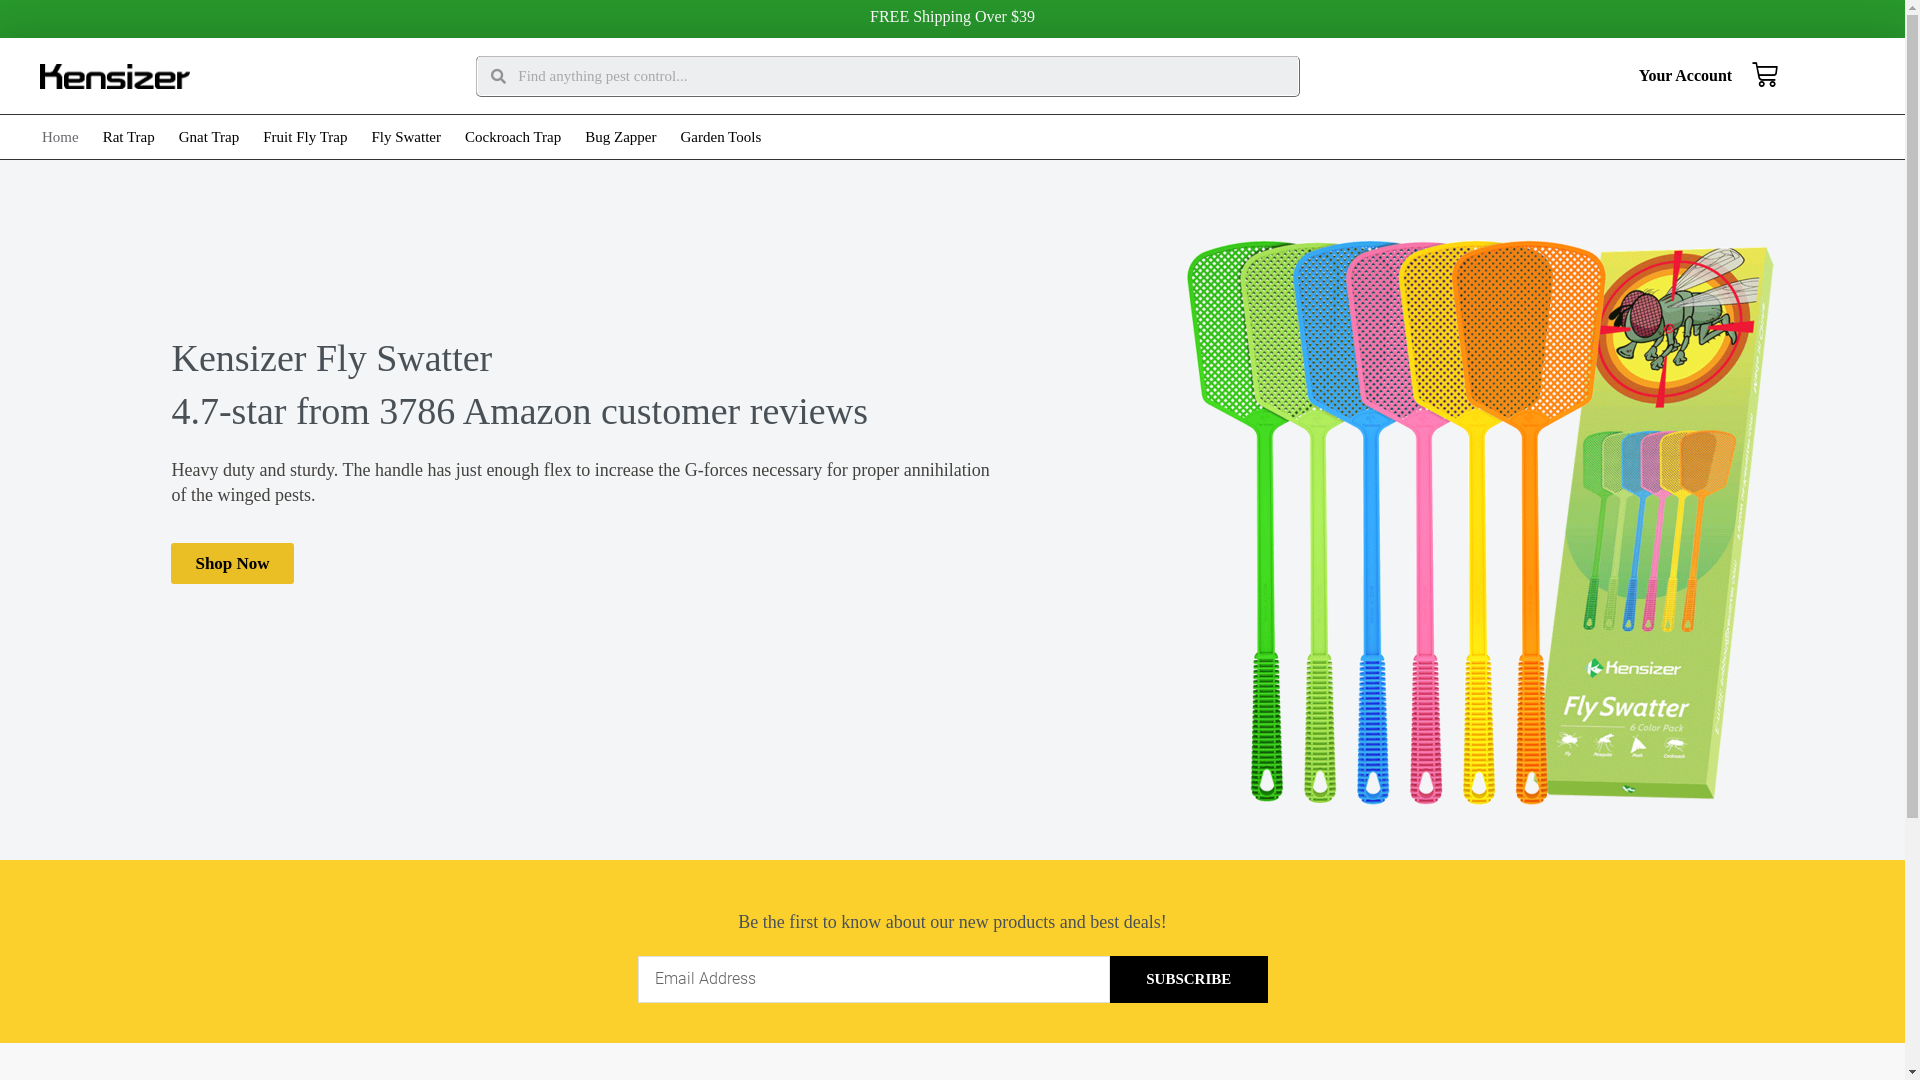Open the Gnat Trap category
The width and height of the screenshot is (1920, 1080).
209,137
